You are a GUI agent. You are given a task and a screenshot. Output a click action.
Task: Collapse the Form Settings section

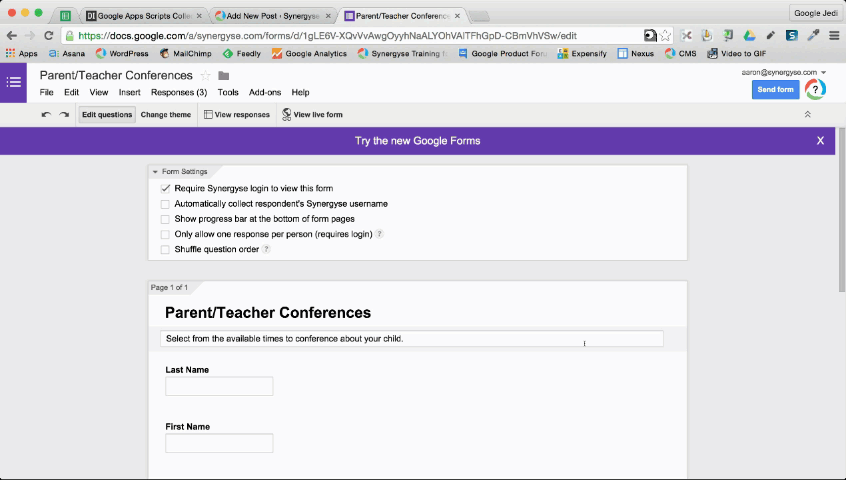[155, 172]
